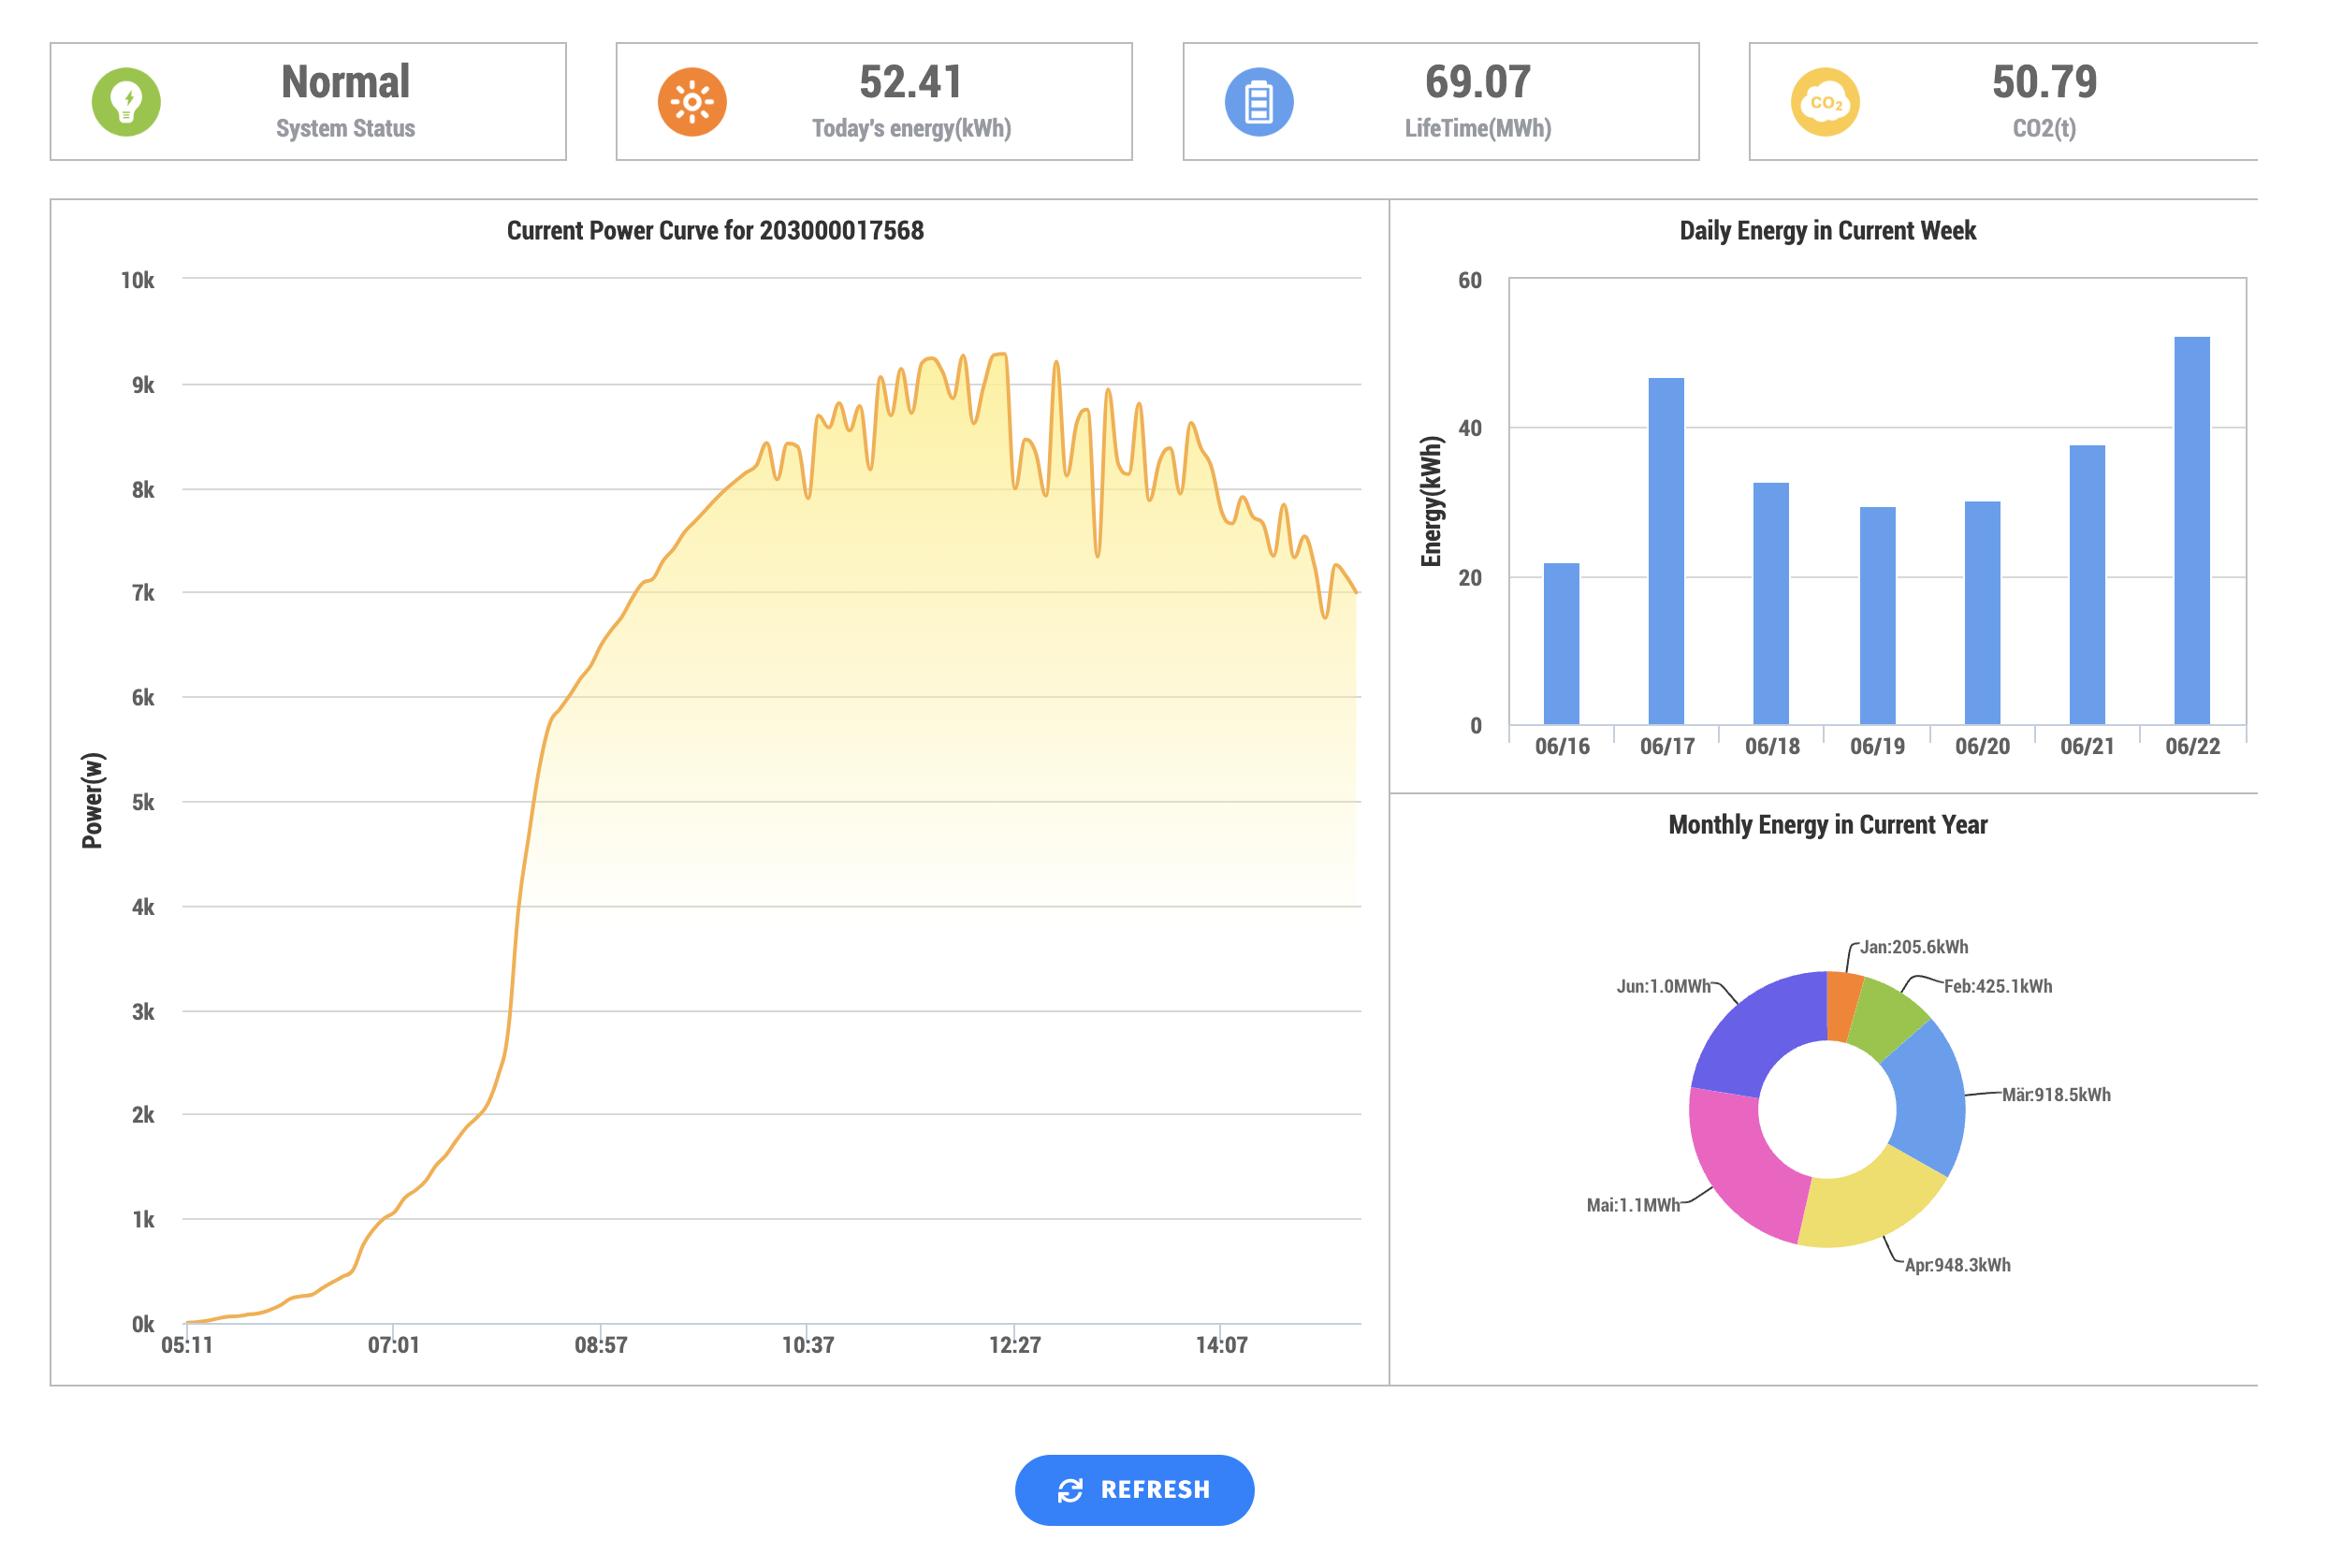Click the orange sun Today's energy icon
2328x1568 pixels.
click(692, 101)
